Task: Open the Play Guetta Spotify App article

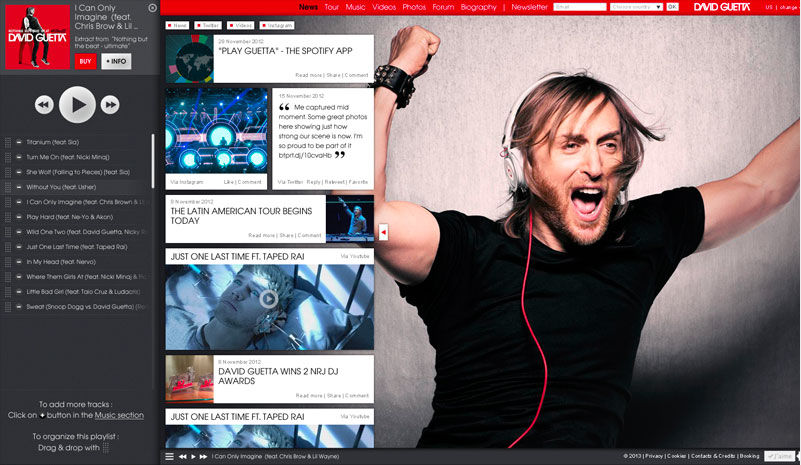Action: [286, 51]
